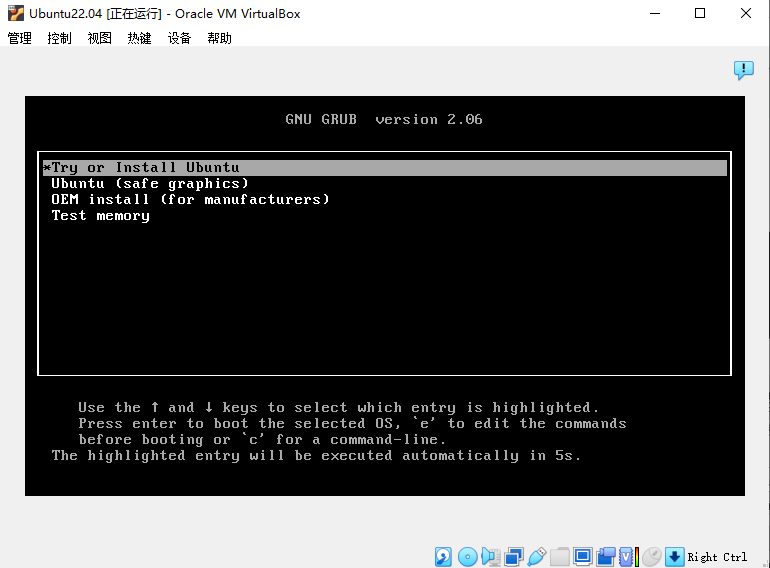Open the shared folders status icon
770x568 pixels.
tap(560, 557)
